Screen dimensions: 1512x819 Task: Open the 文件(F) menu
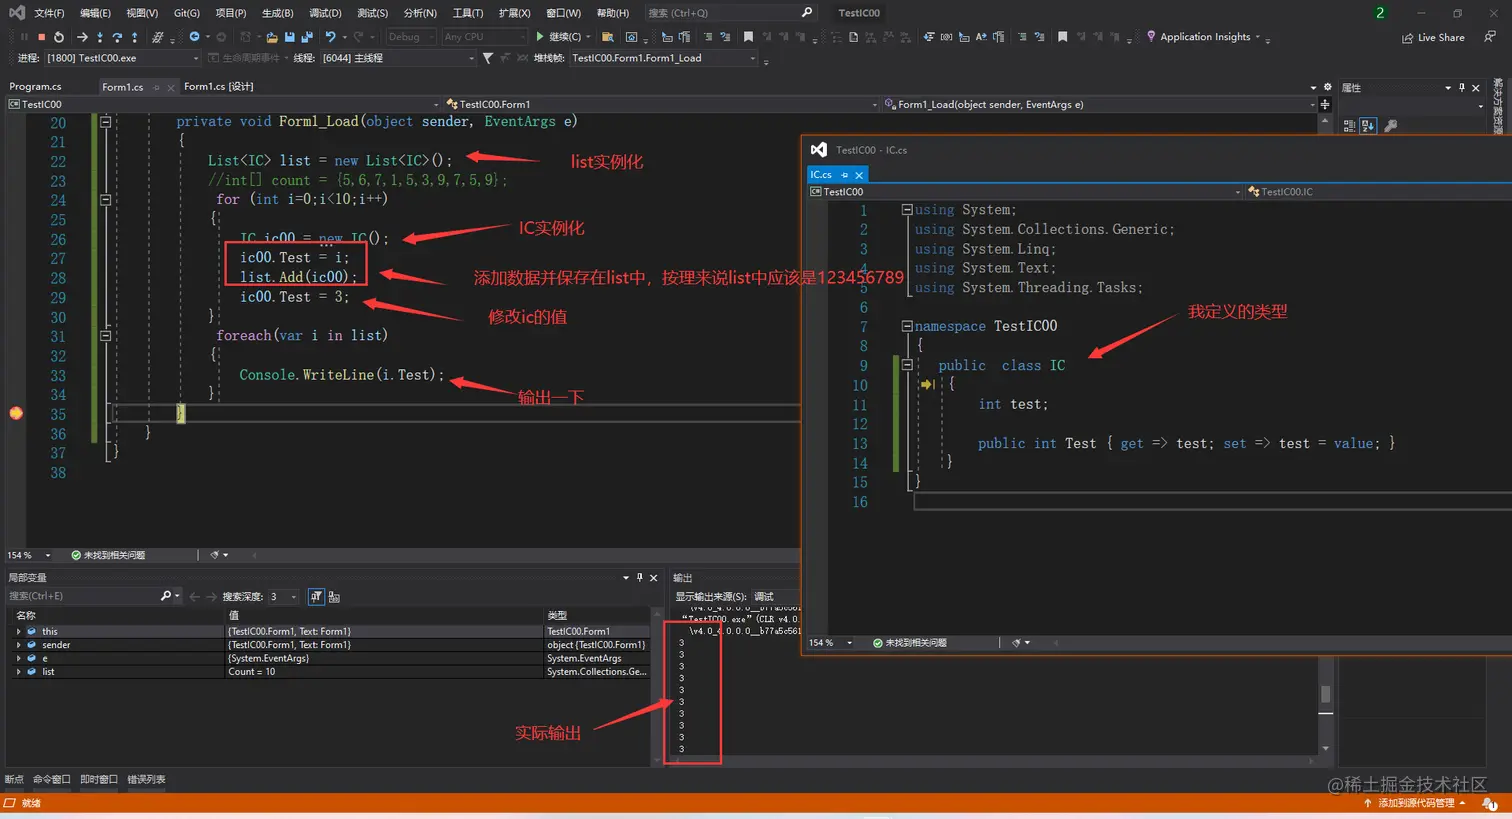tap(49, 13)
